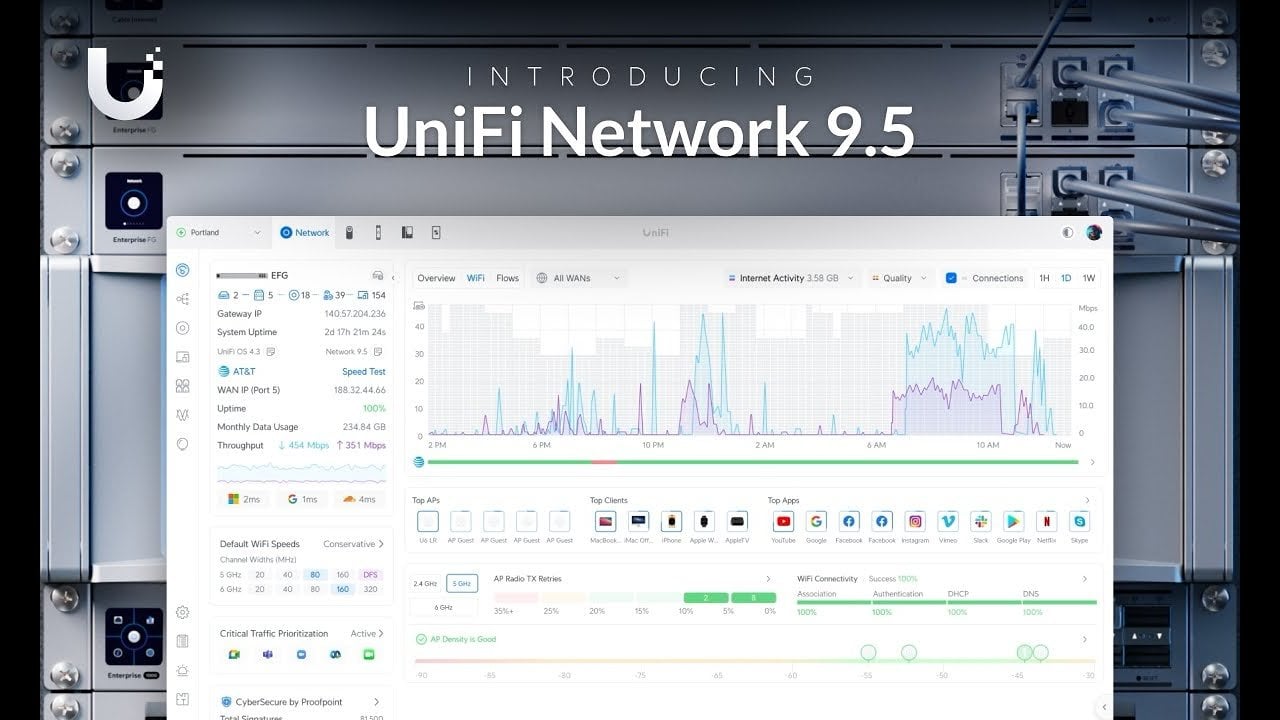Select the Slack icon under Top Apps

(981, 521)
